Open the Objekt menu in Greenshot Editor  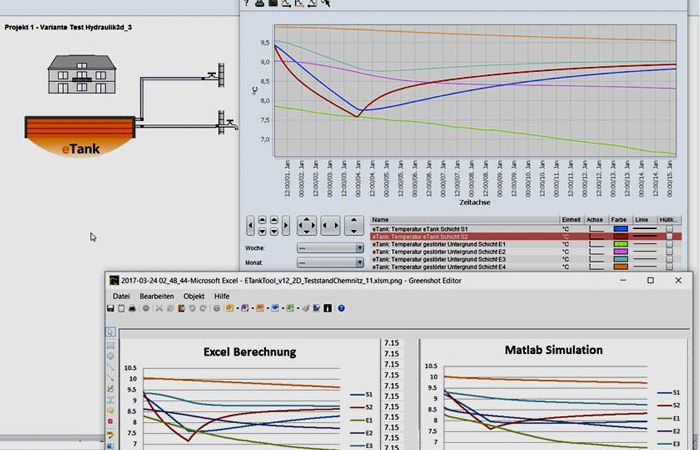193,296
